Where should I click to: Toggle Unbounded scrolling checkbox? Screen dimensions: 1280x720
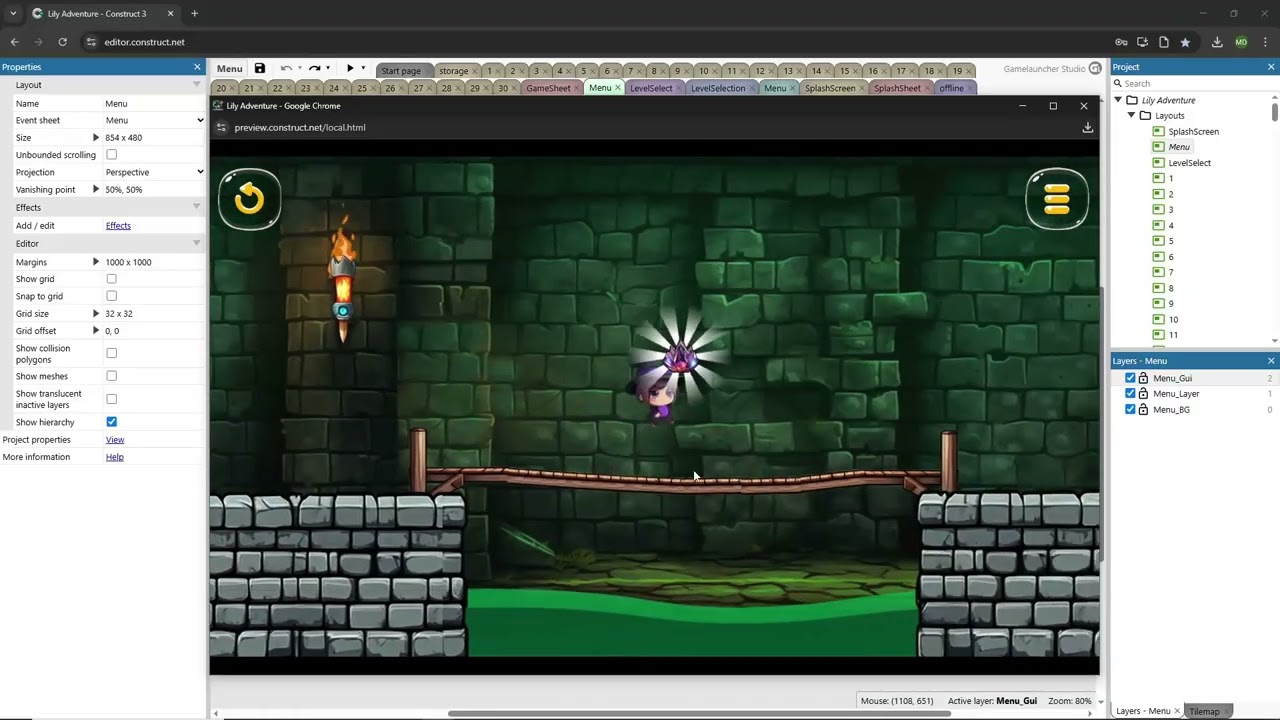(x=111, y=155)
